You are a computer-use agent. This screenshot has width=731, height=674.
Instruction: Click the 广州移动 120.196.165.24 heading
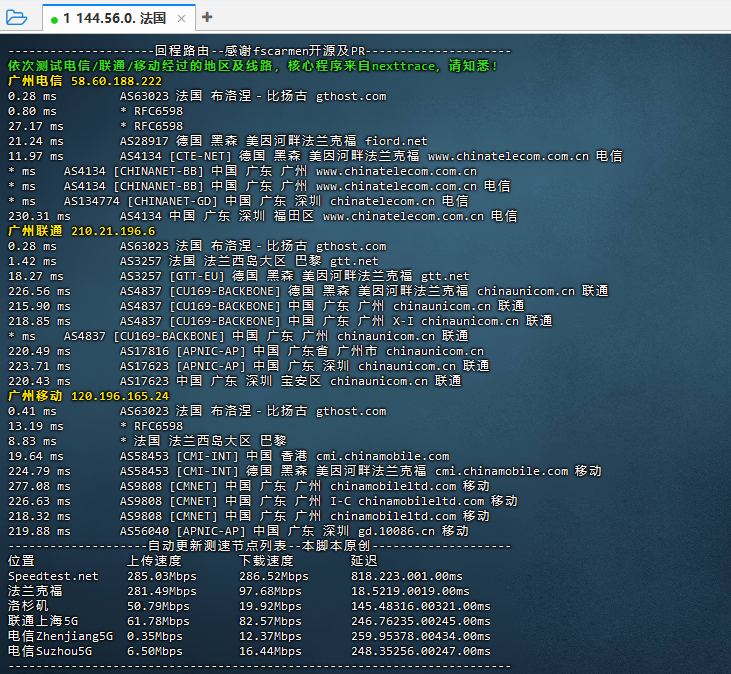click(89, 396)
